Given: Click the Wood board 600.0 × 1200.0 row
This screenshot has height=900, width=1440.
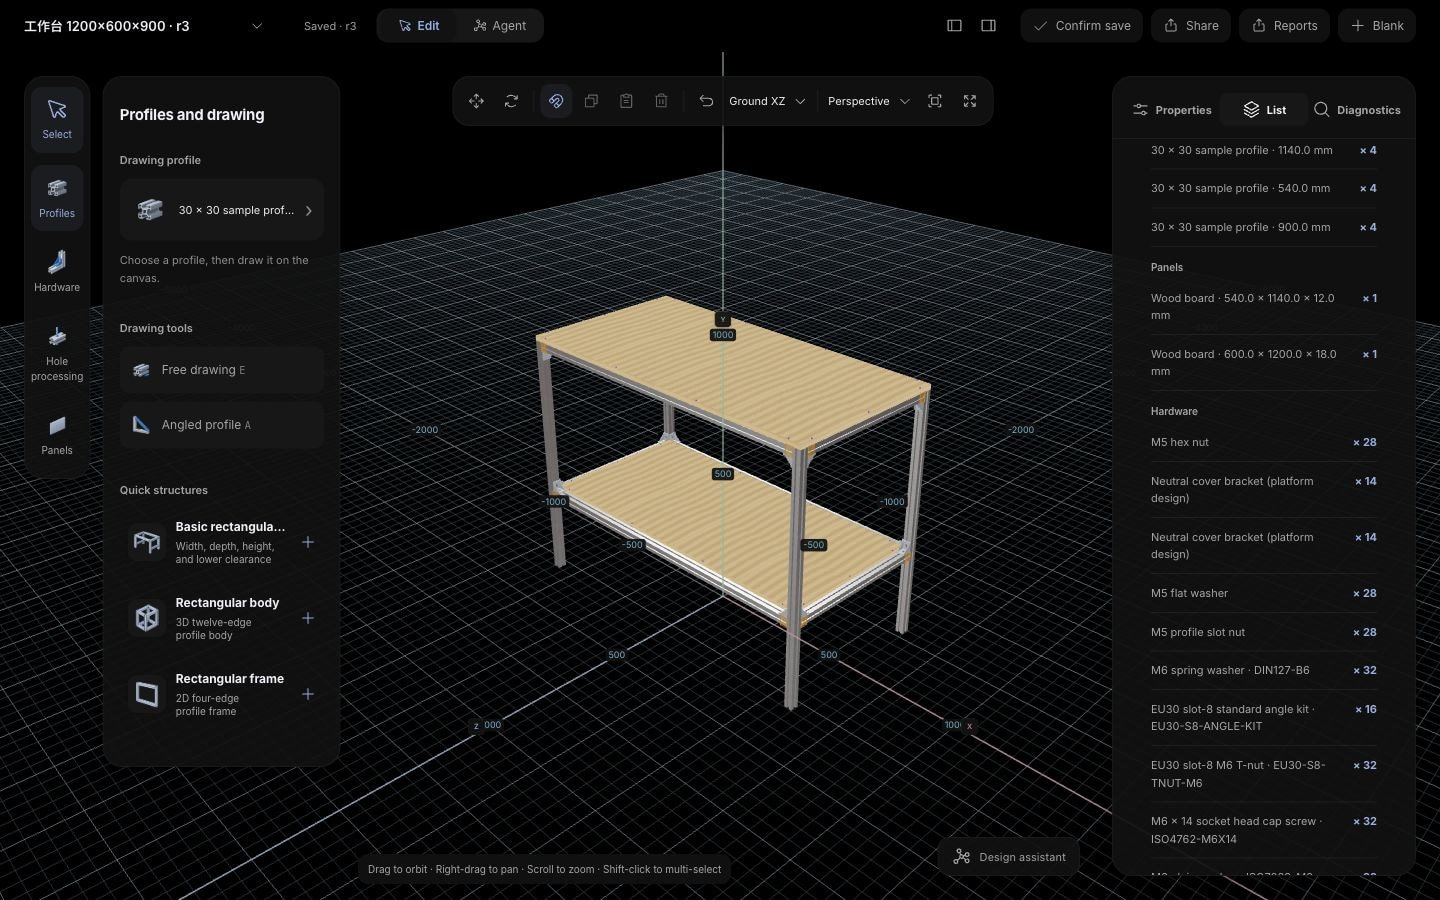Looking at the screenshot, I should pyautogui.click(x=1264, y=362).
